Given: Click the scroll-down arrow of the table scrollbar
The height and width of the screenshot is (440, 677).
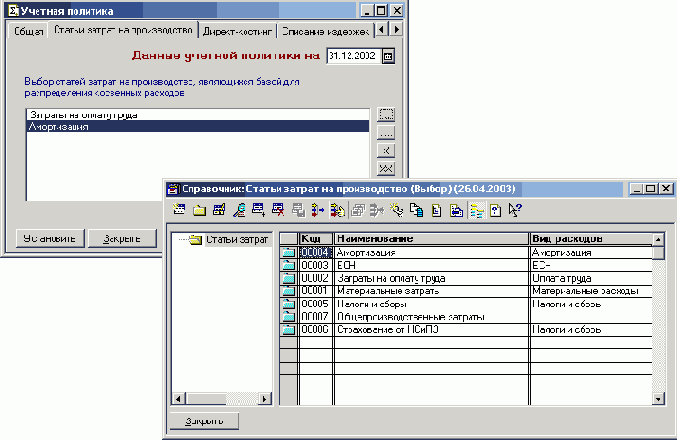Looking at the screenshot, I should pos(658,399).
